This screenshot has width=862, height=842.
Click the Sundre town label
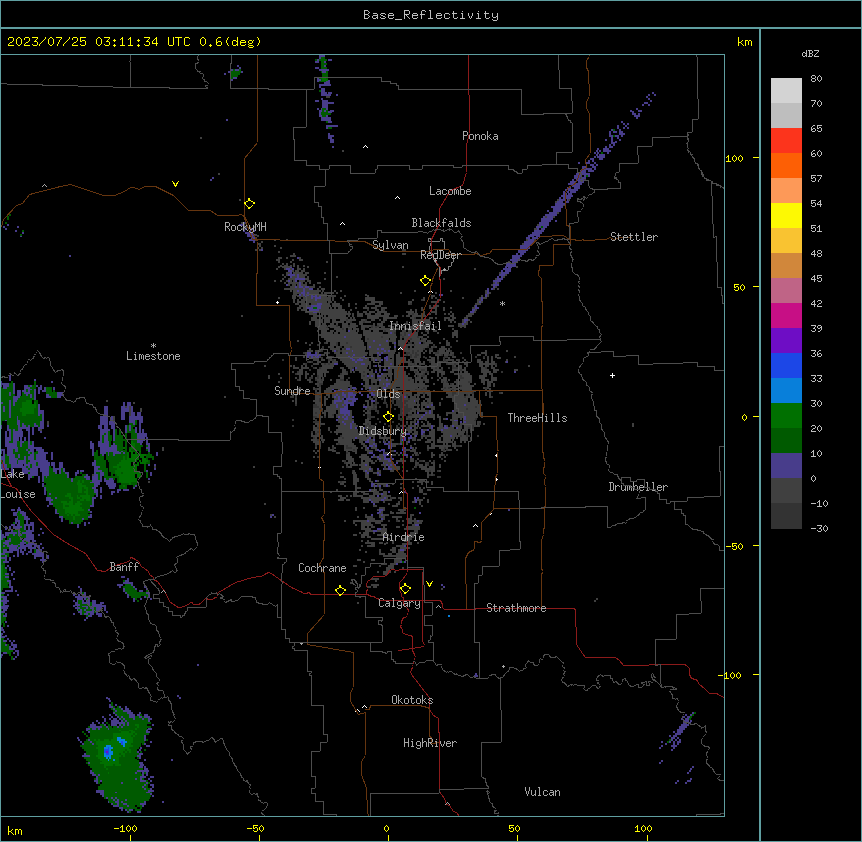click(x=292, y=391)
